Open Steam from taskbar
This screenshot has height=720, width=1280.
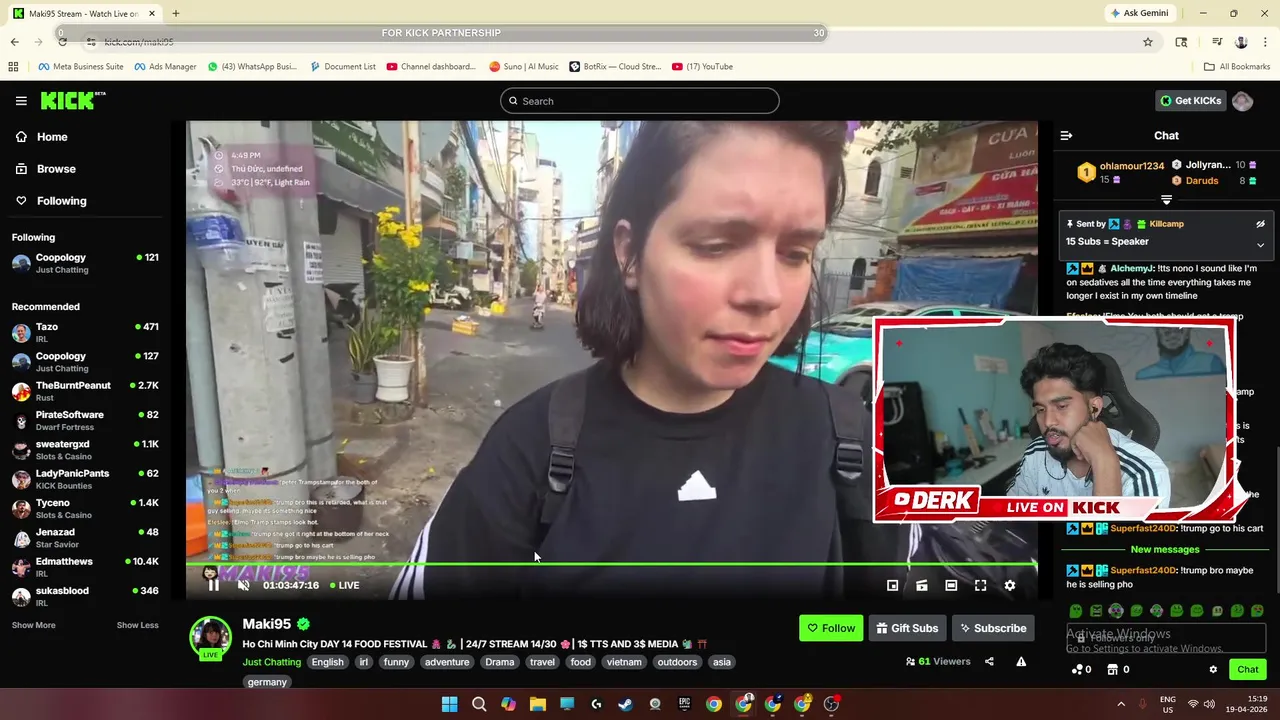click(x=626, y=704)
